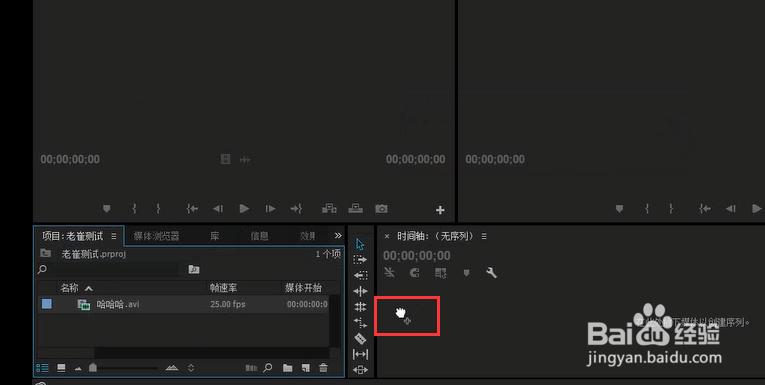
Task: Click the zoom out small mountain icon
Action: click(x=78, y=368)
